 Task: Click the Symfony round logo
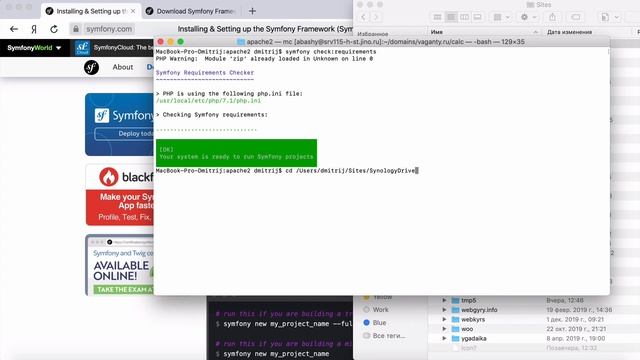click(x=91, y=67)
